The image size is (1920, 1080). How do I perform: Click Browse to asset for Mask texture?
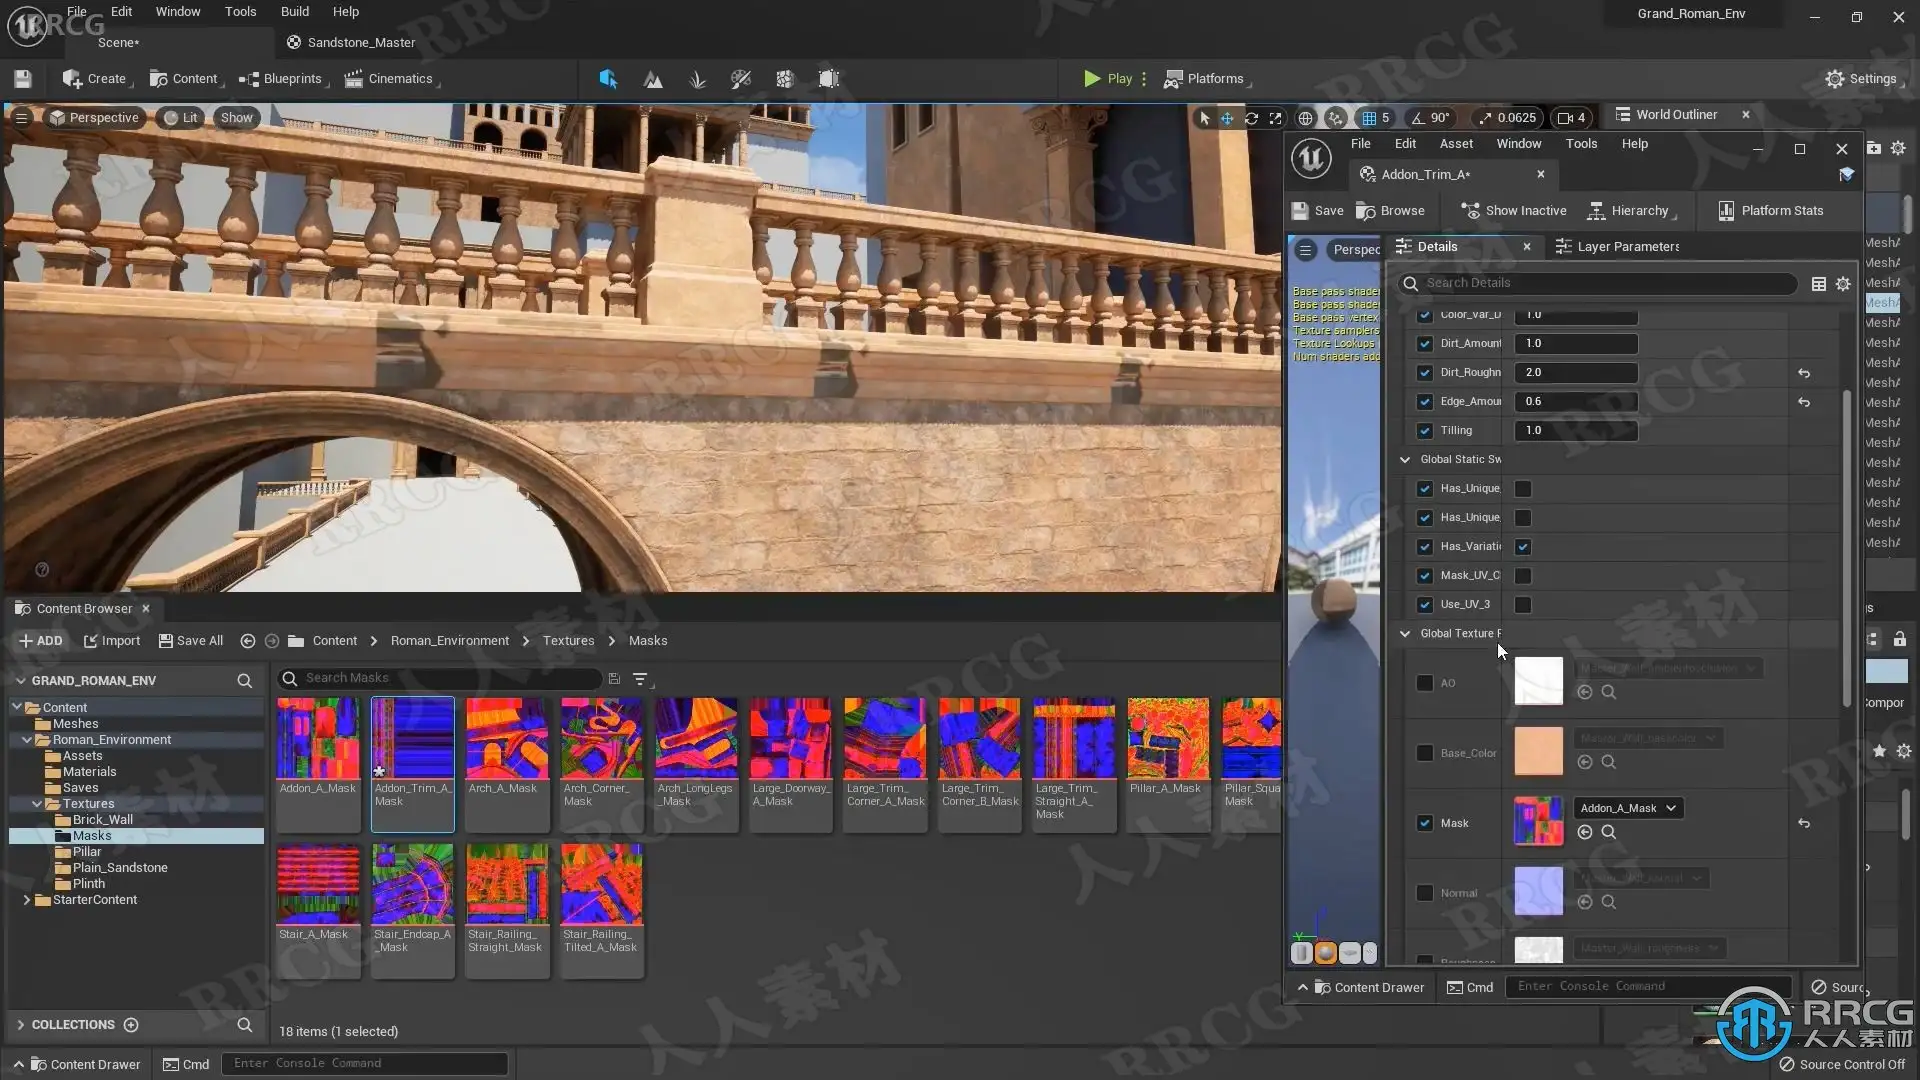pyautogui.click(x=1608, y=832)
